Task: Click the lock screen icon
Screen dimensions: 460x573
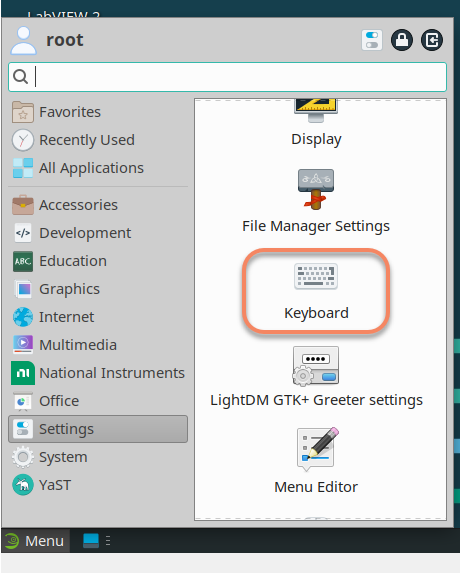Action: pos(402,40)
